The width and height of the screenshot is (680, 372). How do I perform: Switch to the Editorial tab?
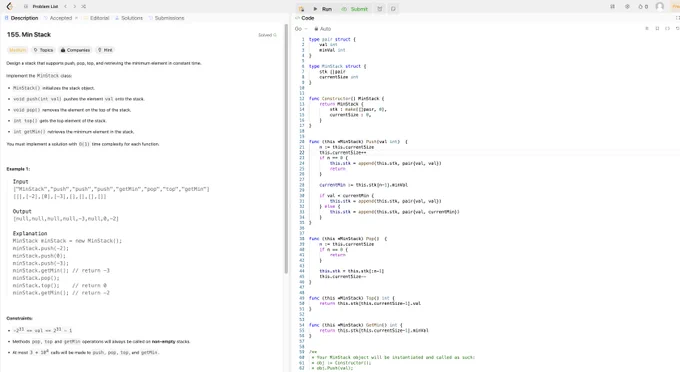pyautogui.click(x=96, y=18)
